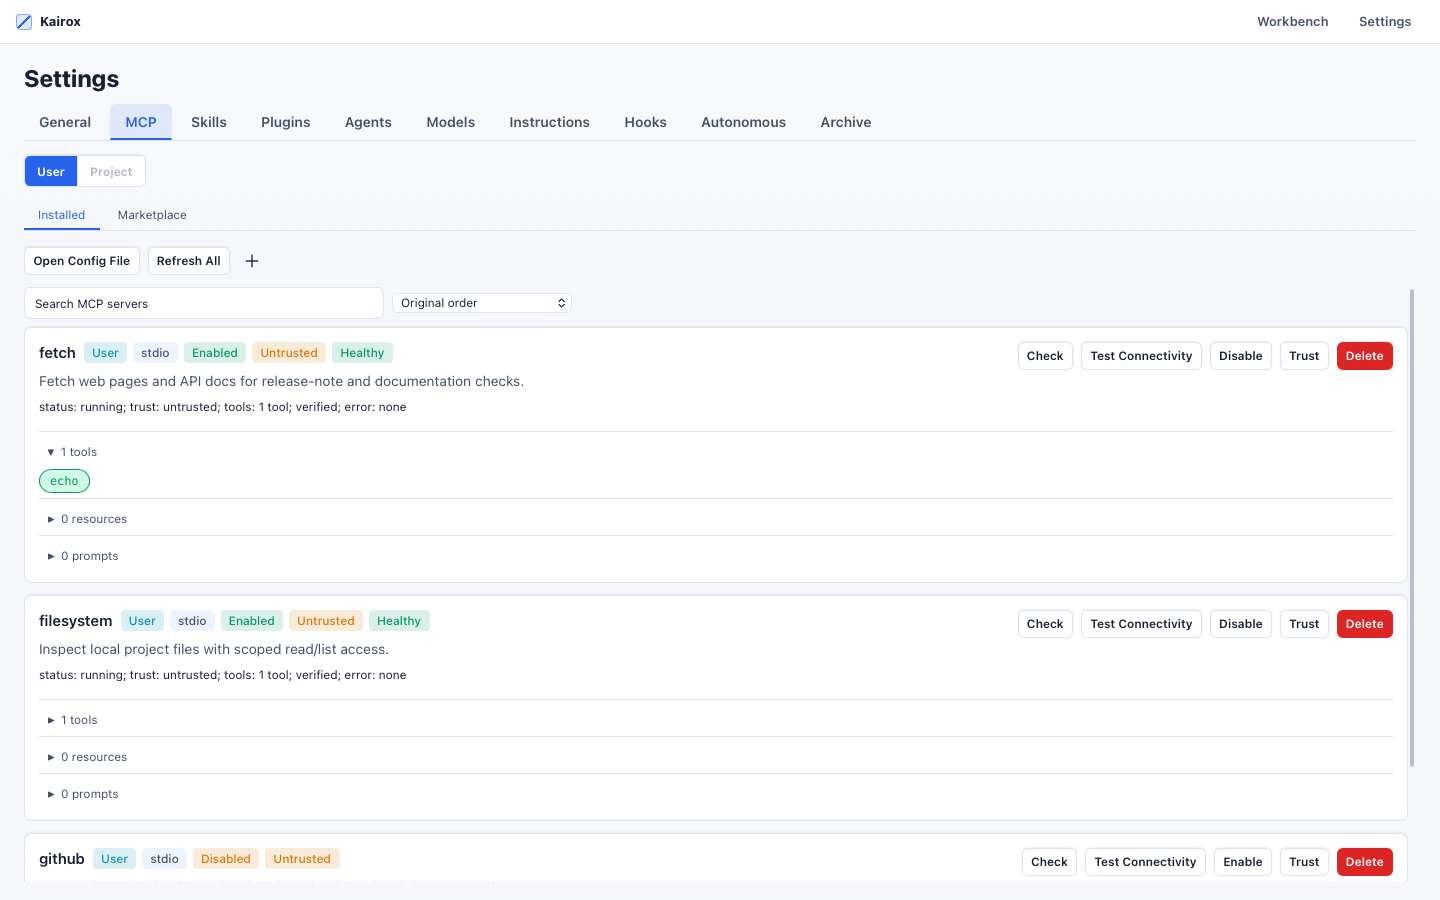
Task: Test Connectivity for the fetch server
Action: tap(1141, 356)
